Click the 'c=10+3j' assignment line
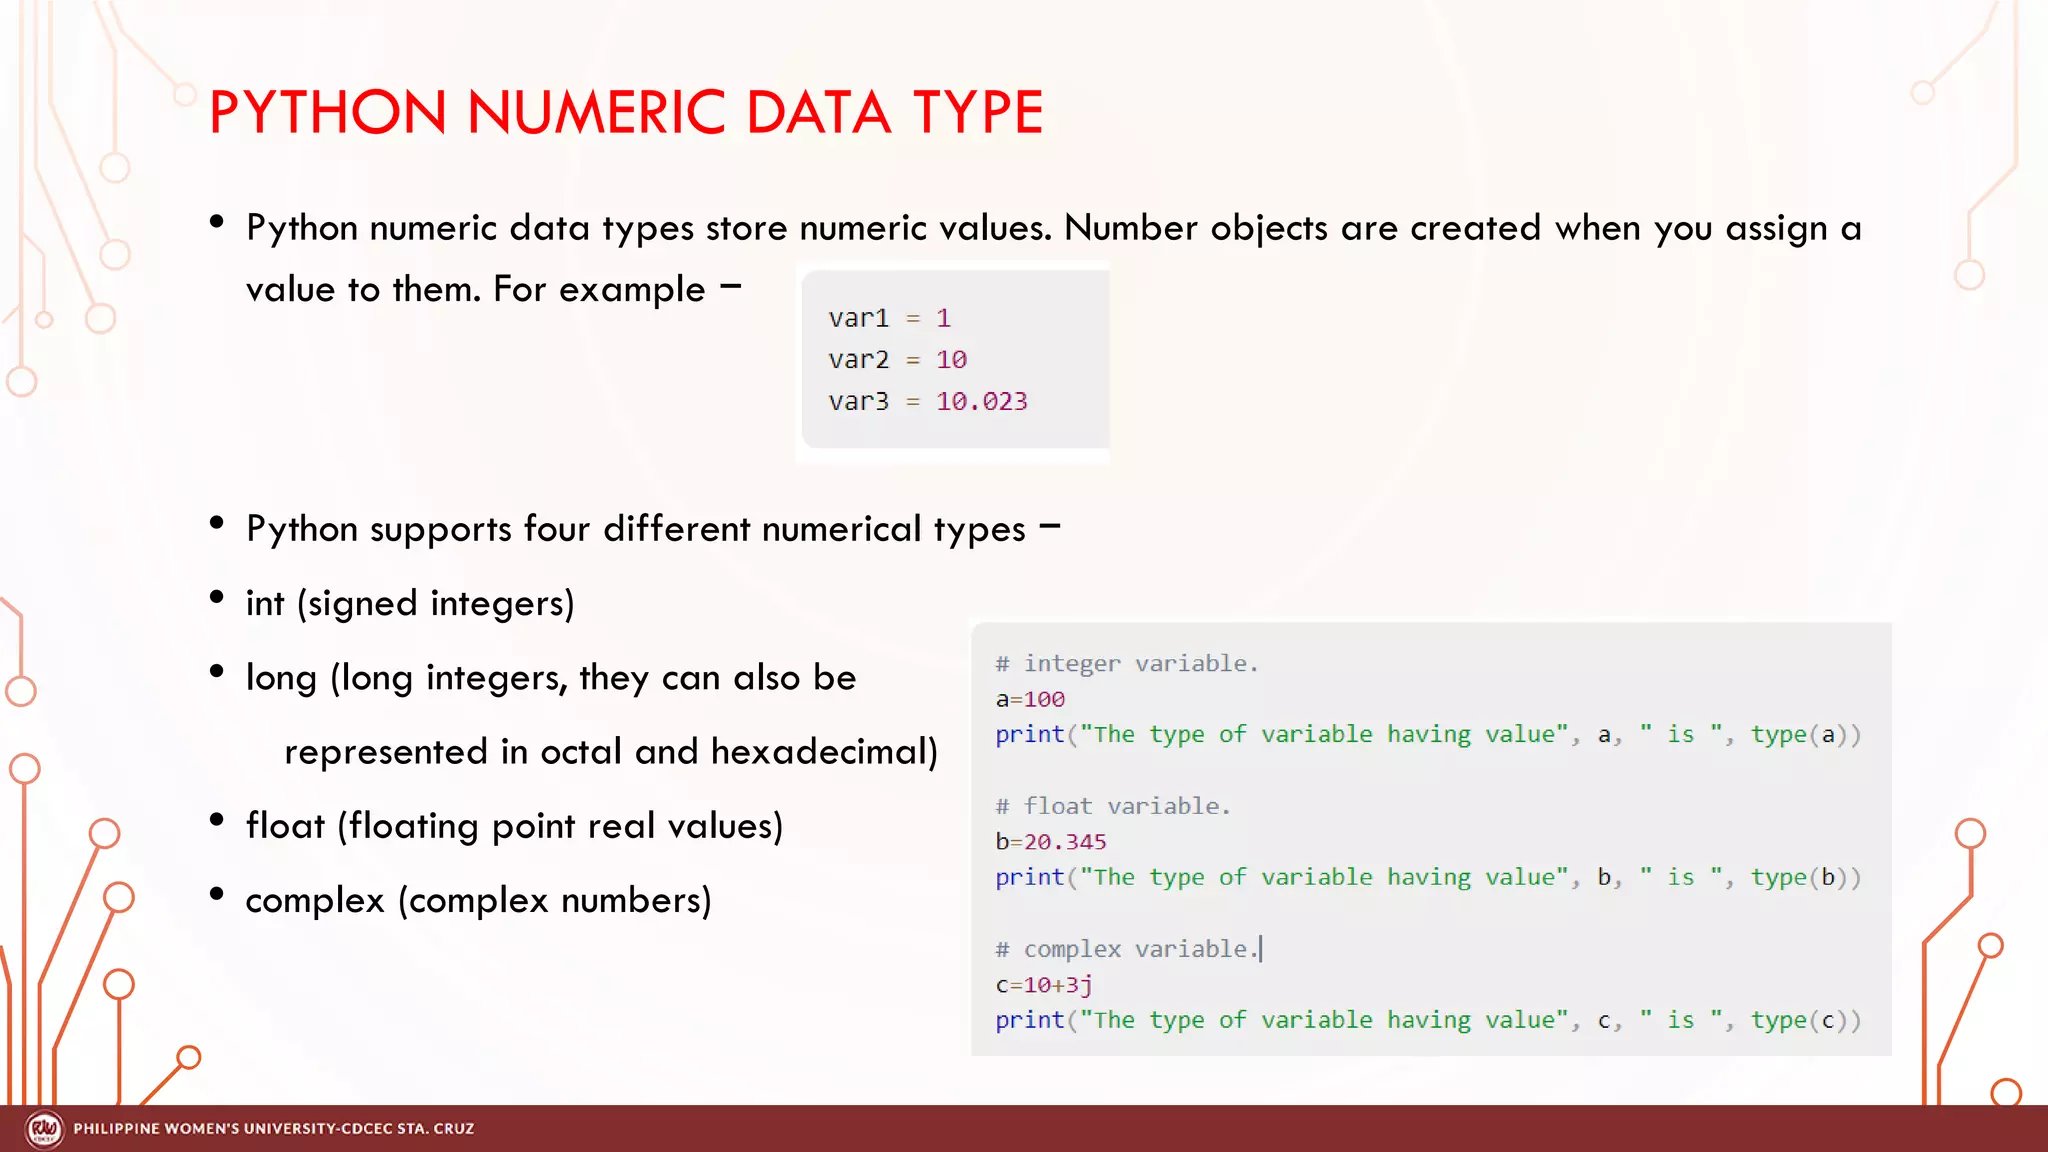 point(1043,985)
